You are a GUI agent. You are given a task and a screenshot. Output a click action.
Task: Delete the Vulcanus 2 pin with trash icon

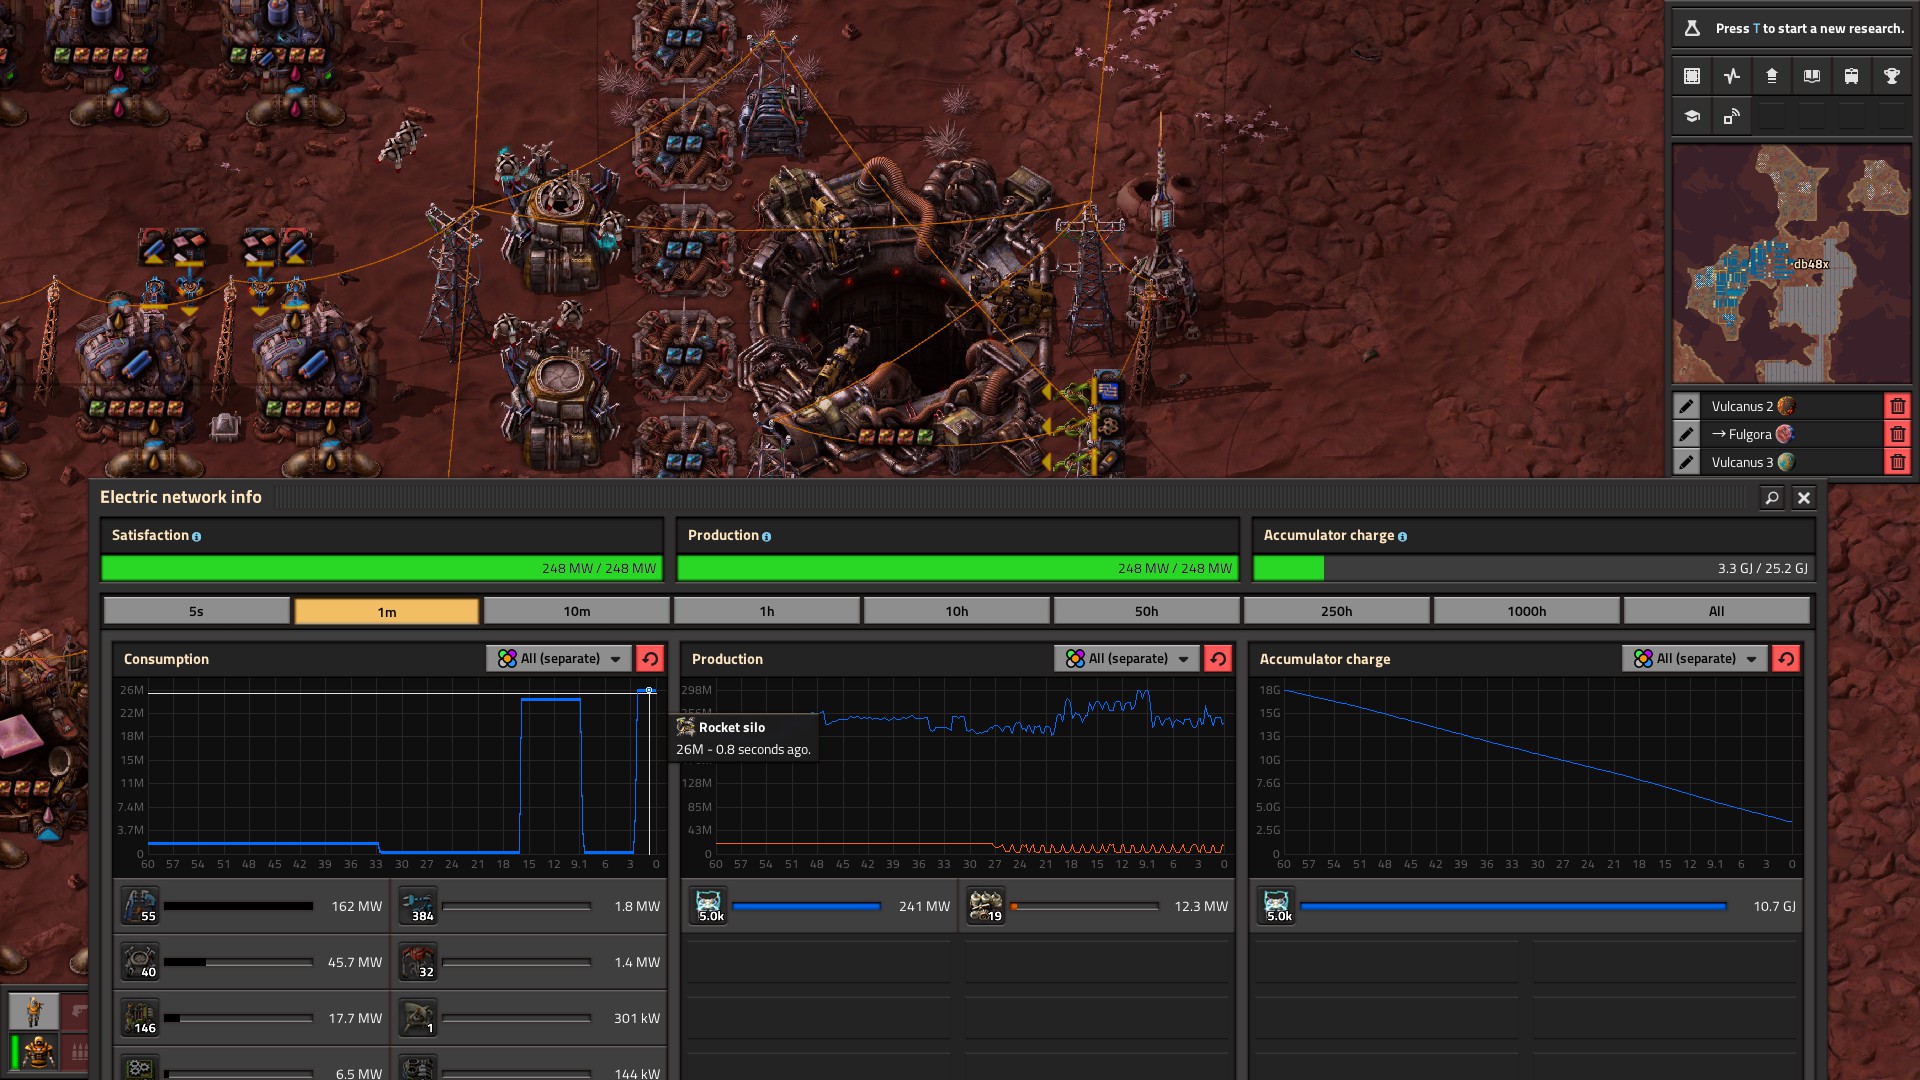pyautogui.click(x=1897, y=406)
